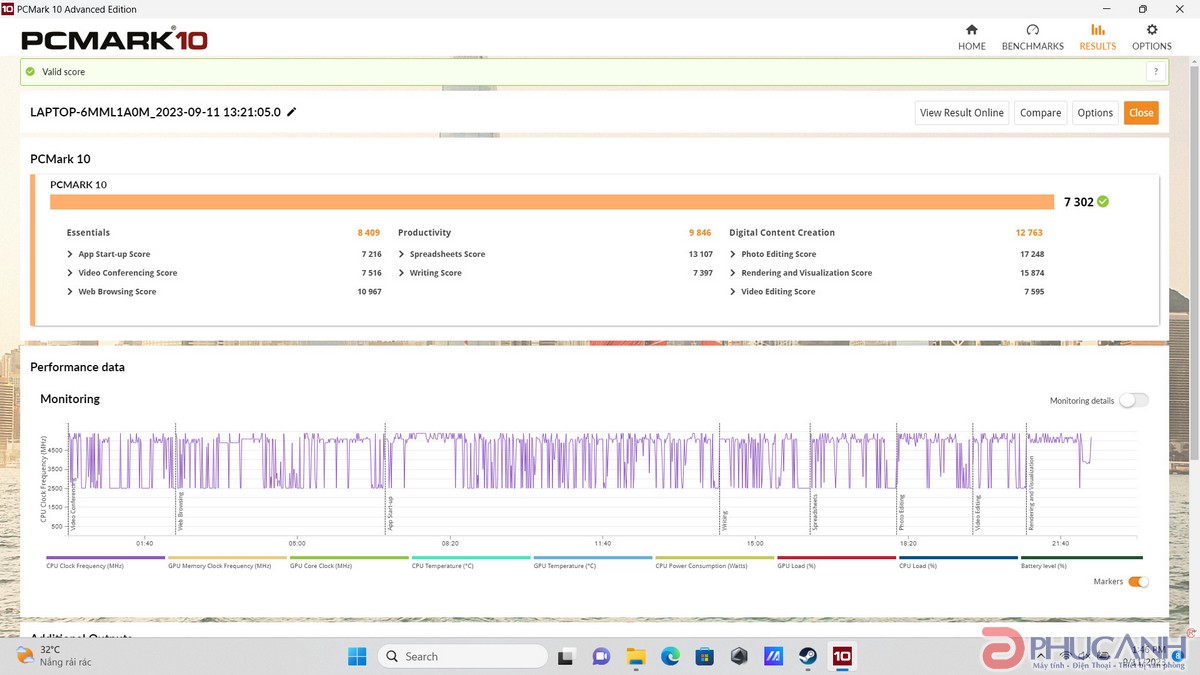Click the overall score 7 302
This screenshot has height=675, width=1200.
click(1078, 201)
